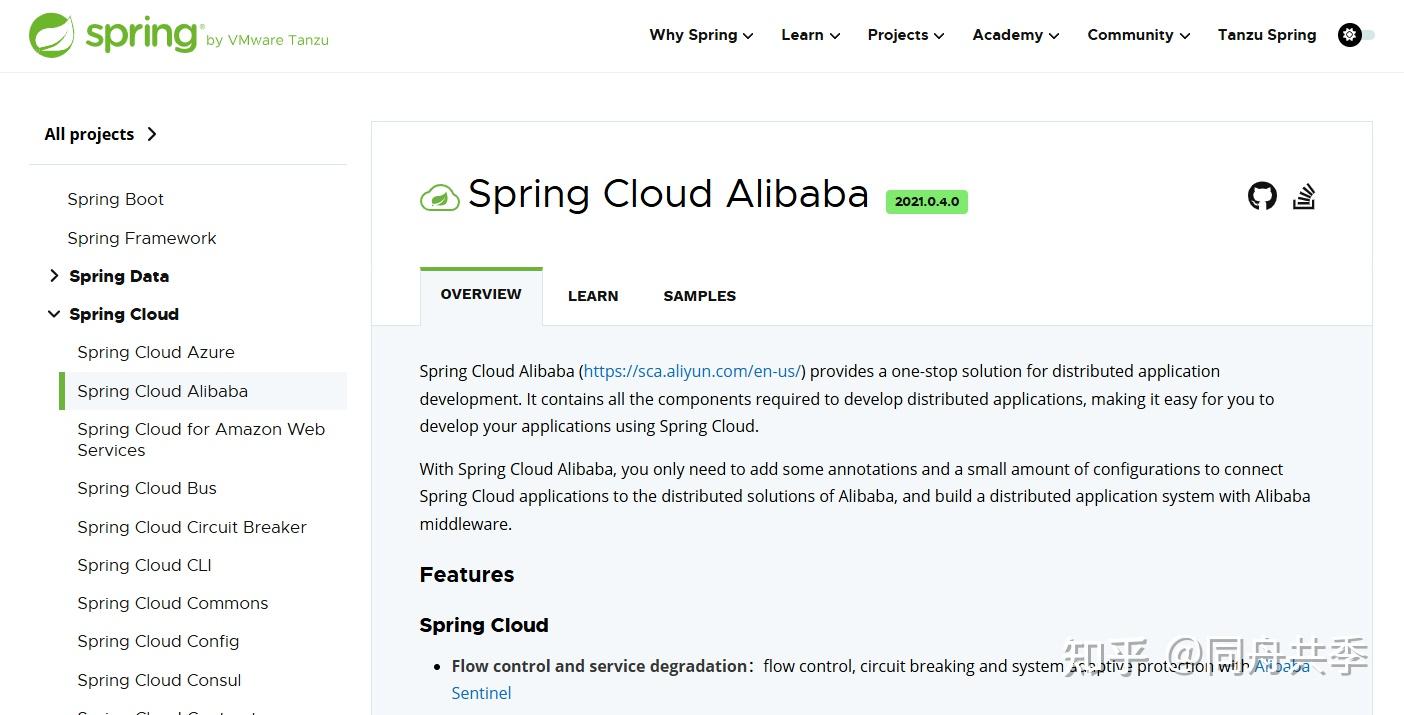The height and width of the screenshot is (715, 1404).
Task: Expand the Projects navigation menu
Action: (905, 35)
